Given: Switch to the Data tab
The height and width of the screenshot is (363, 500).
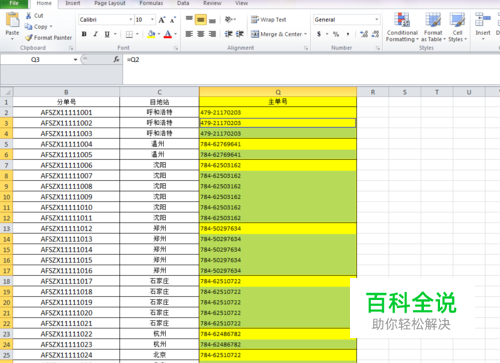Looking at the screenshot, I should [x=183, y=3].
